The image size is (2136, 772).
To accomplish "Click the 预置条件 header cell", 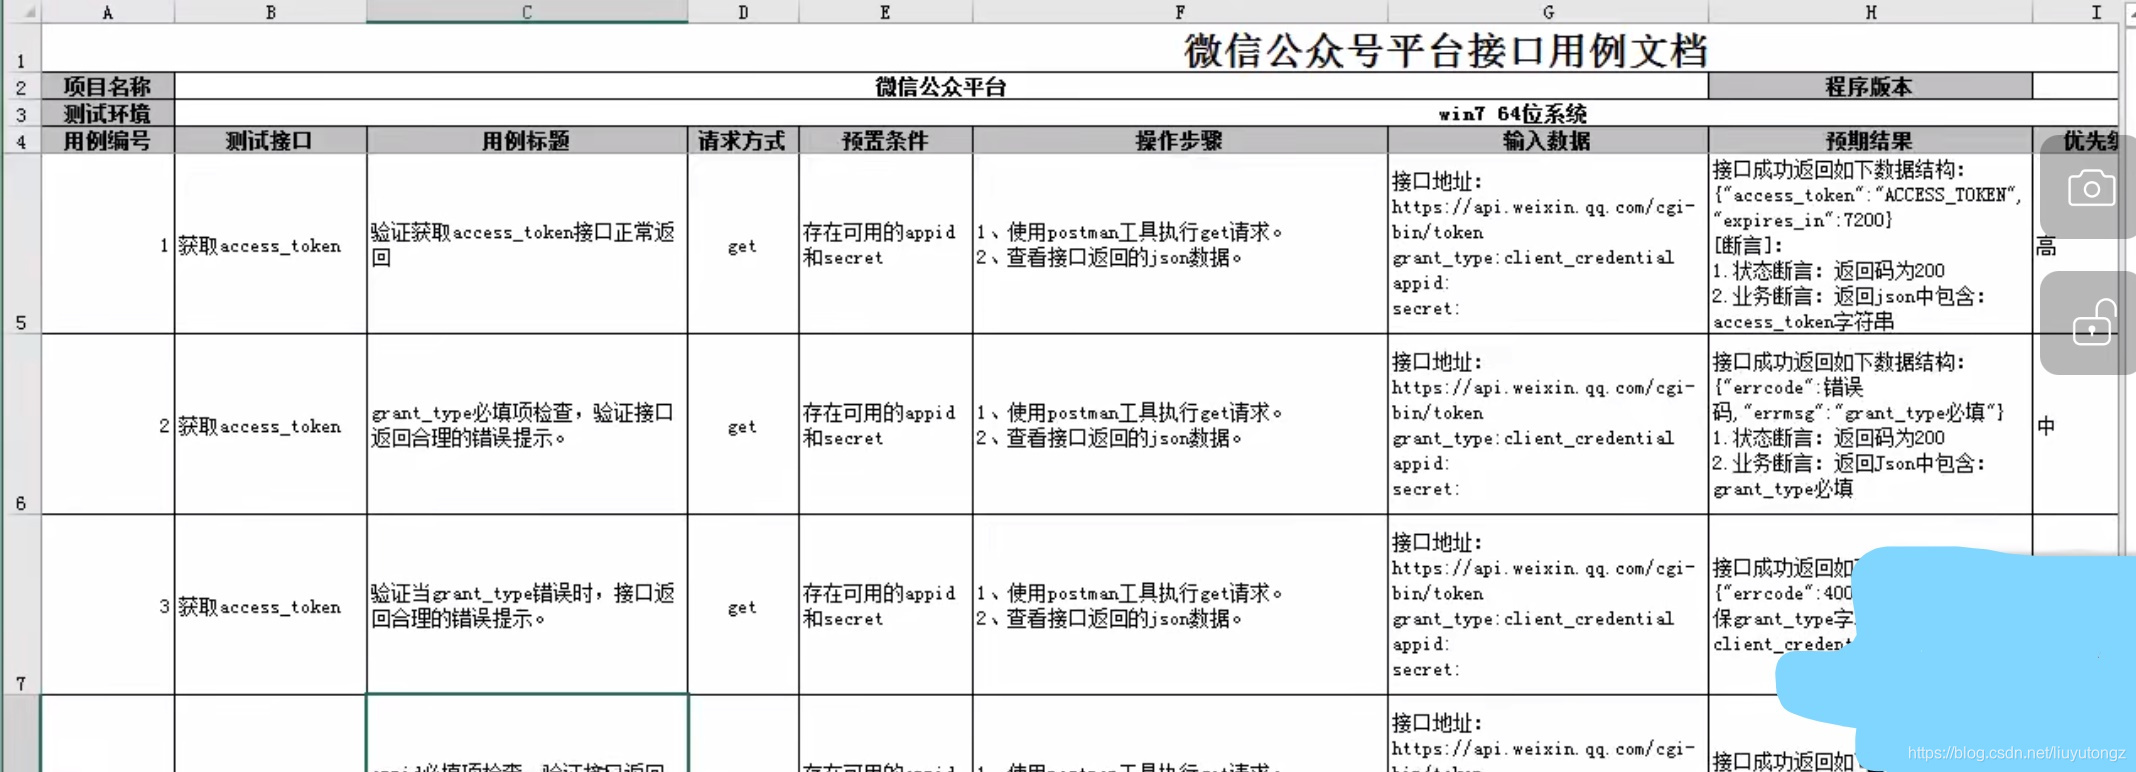I will (x=885, y=140).
